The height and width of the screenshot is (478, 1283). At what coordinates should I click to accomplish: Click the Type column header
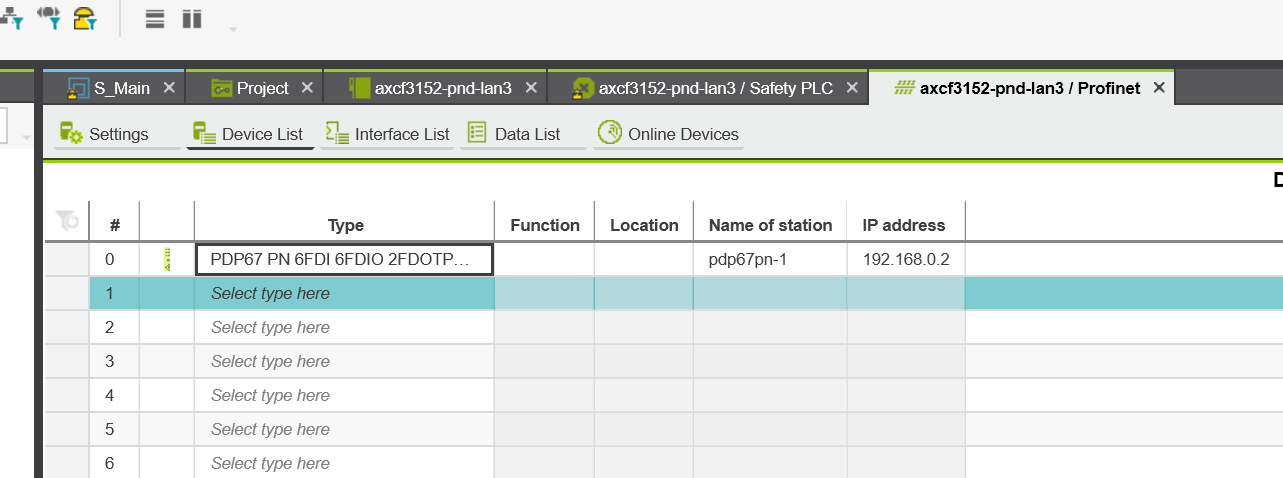point(345,225)
